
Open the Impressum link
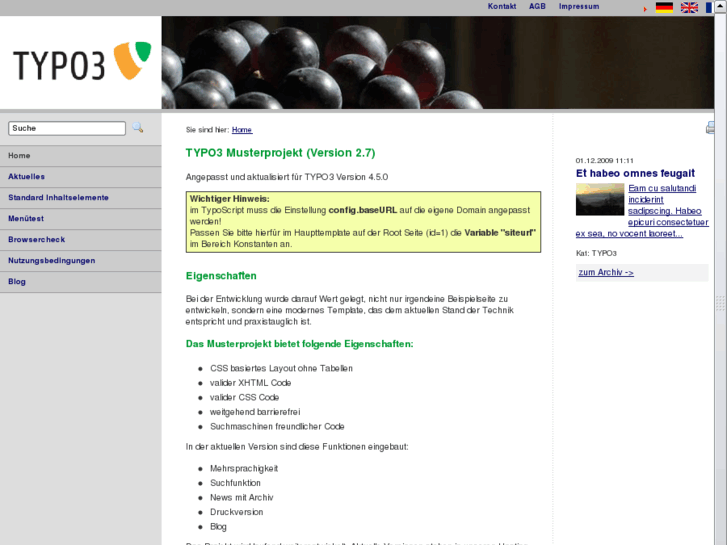coord(579,6)
